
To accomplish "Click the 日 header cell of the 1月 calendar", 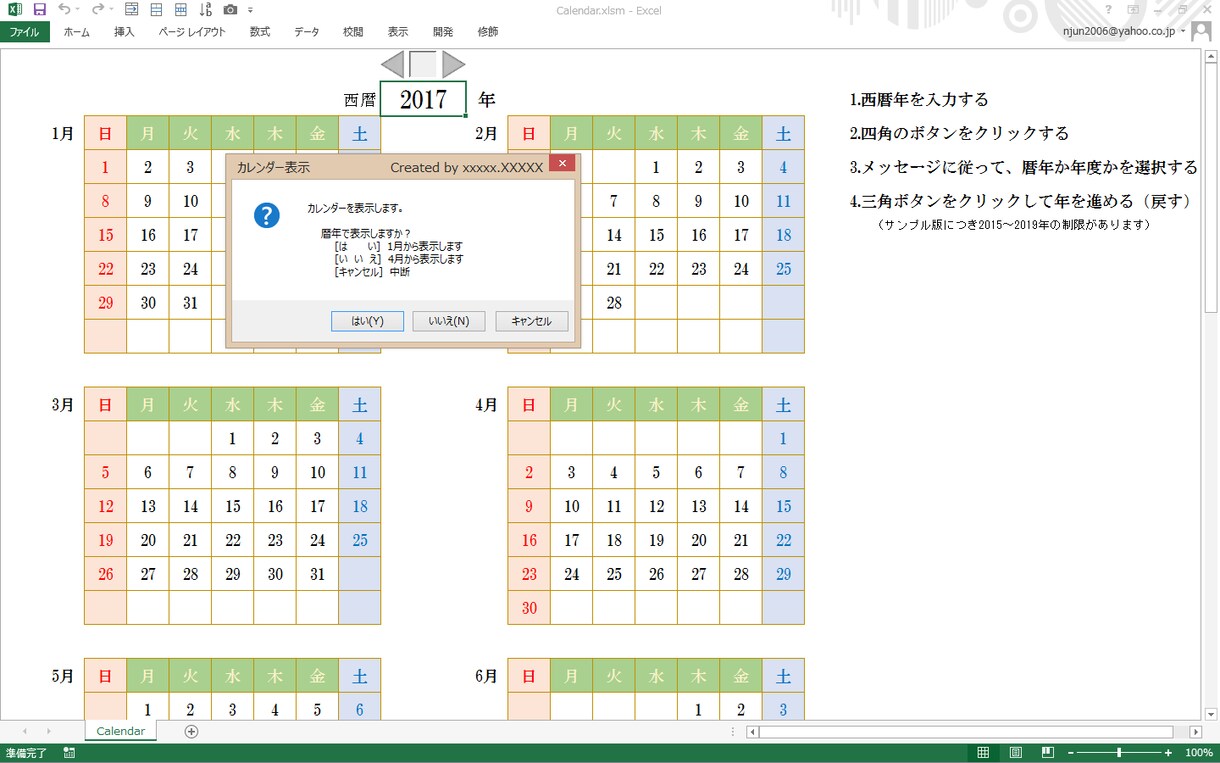I will 105,134.
